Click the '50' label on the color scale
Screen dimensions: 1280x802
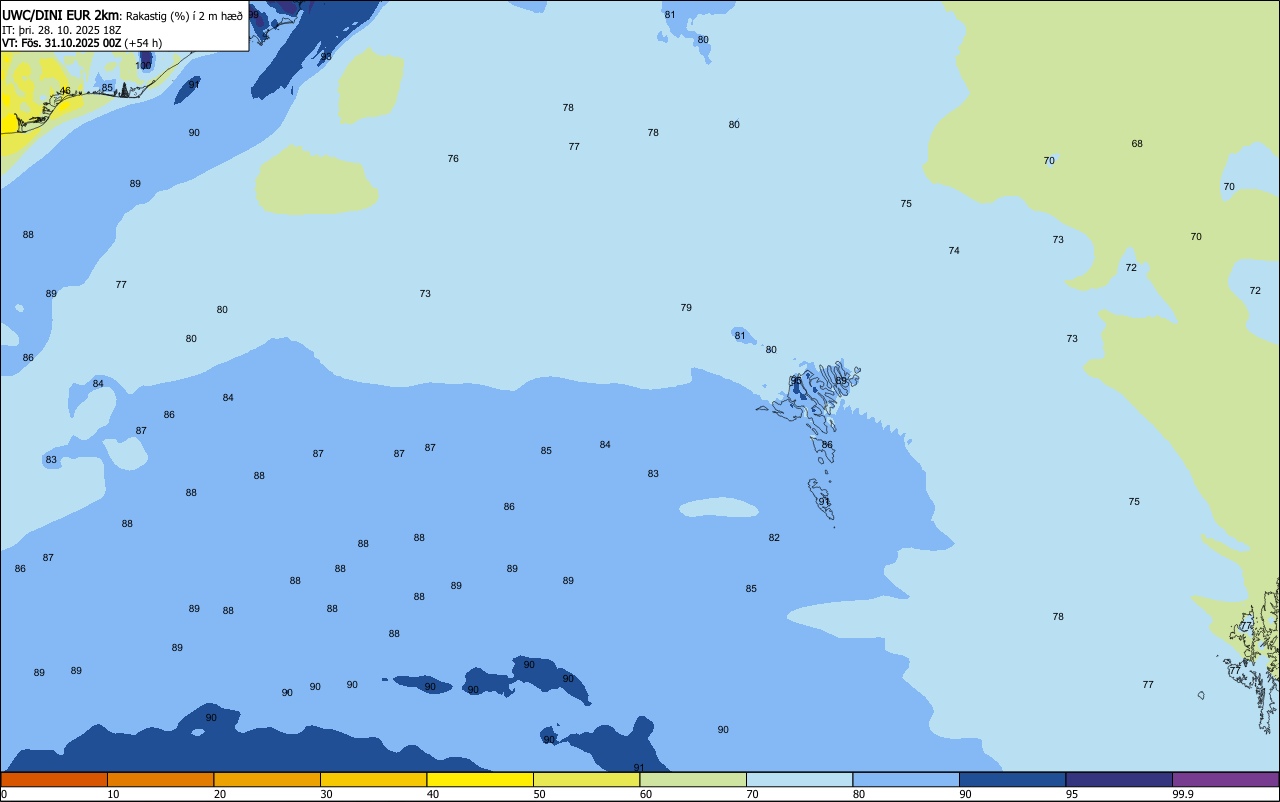pos(539,794)
